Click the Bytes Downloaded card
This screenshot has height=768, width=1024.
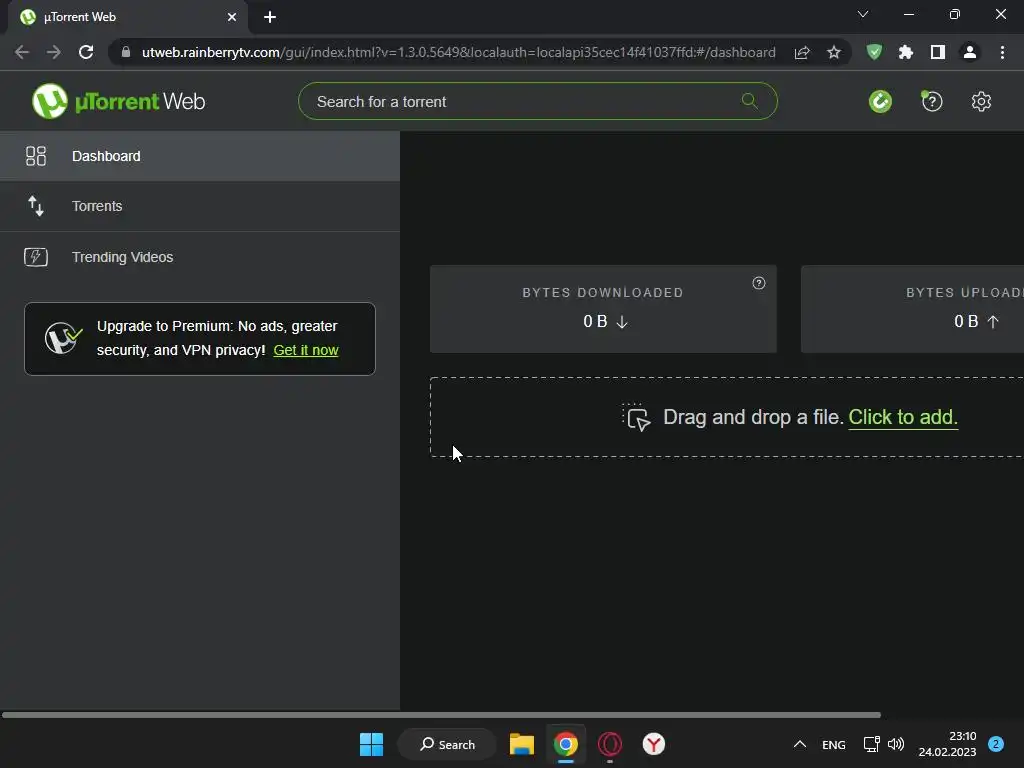(x=603, y=309)
